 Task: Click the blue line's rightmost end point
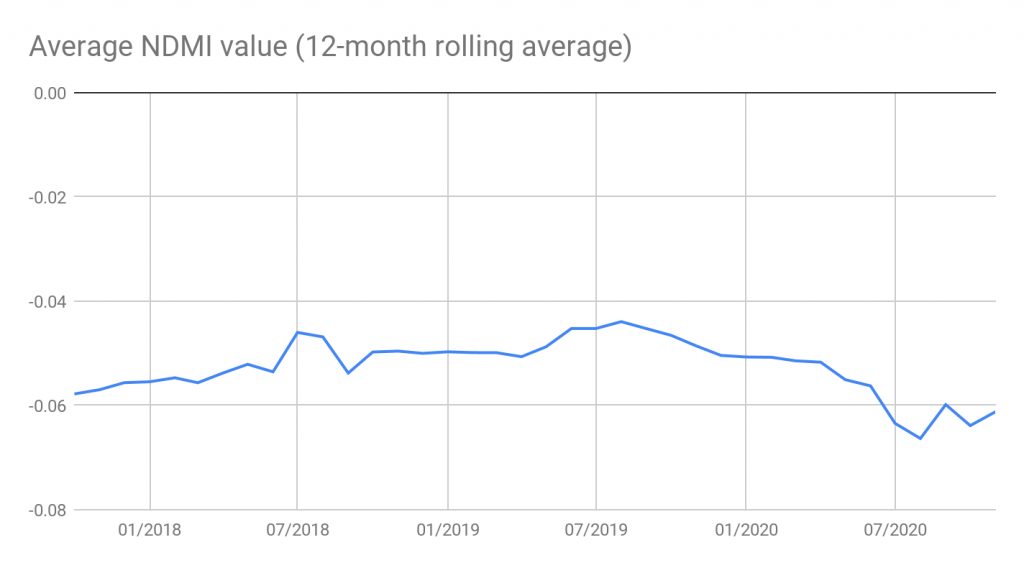[x=995, y=412]
